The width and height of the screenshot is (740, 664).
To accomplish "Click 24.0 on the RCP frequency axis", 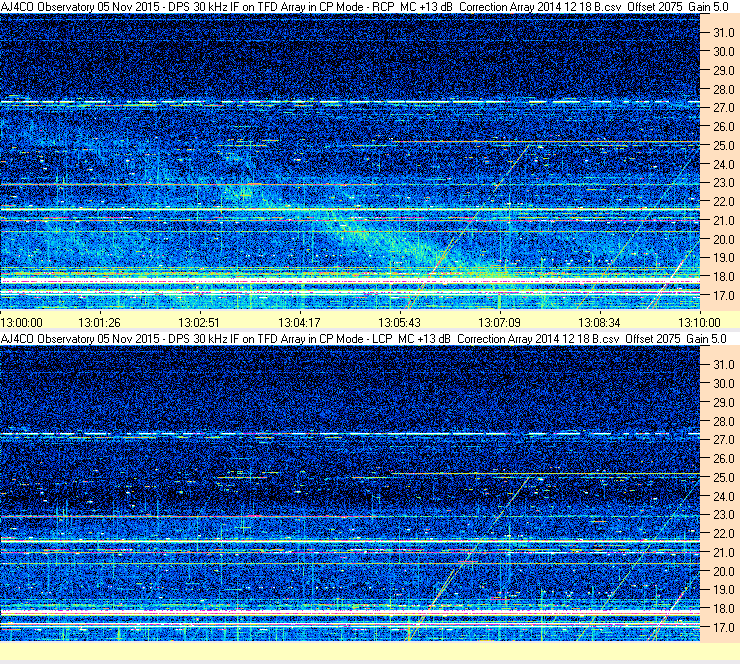I will tap(723, 165).
